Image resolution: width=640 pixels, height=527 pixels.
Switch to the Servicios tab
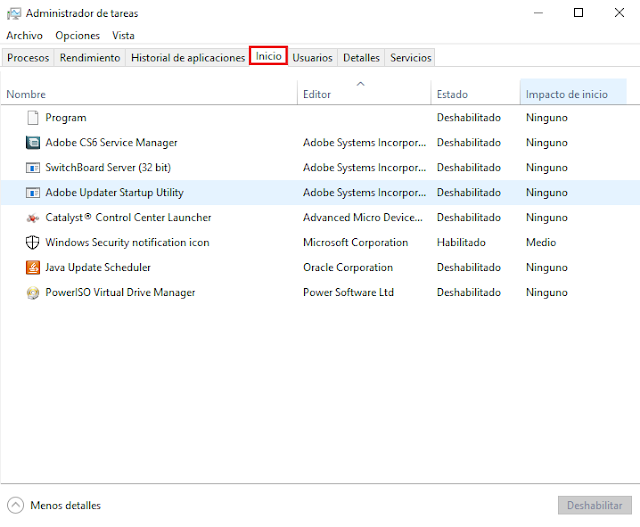[x=411, y=58]
